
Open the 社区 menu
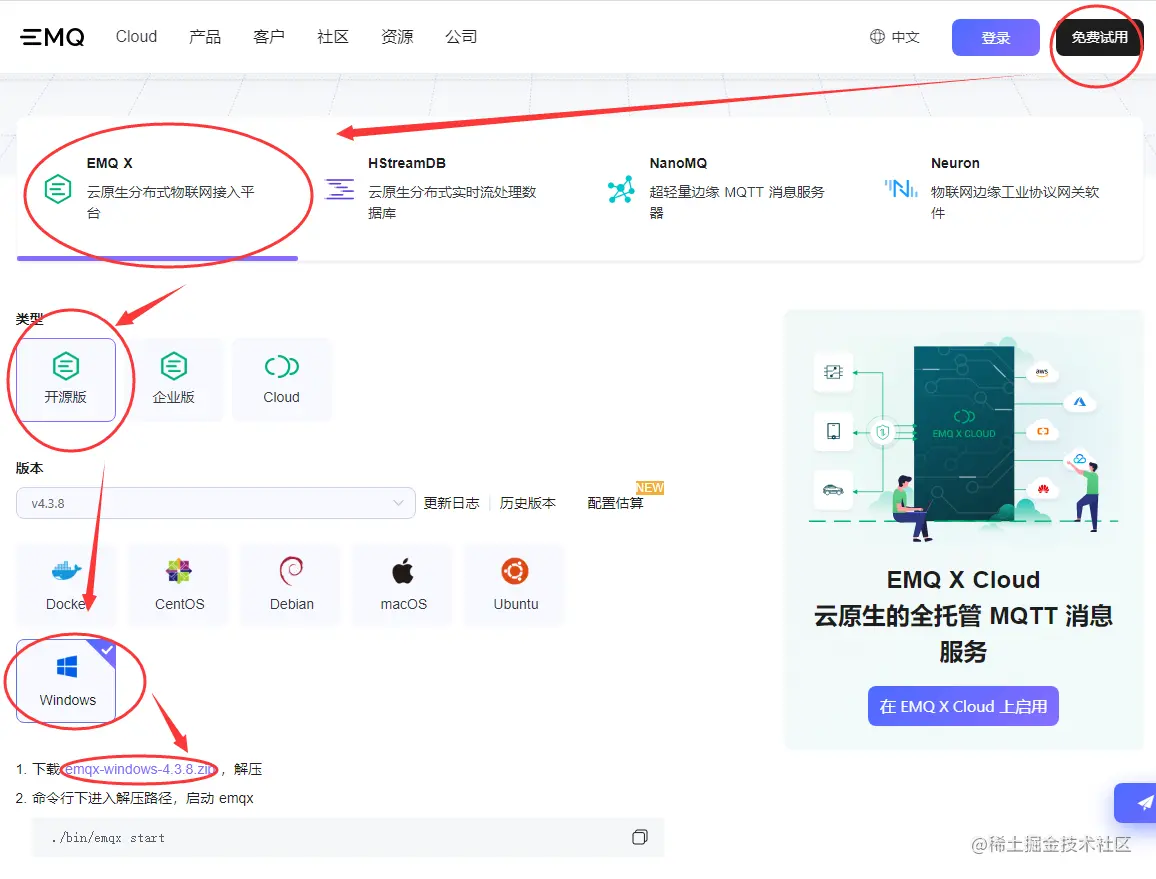tap(332, 37)
